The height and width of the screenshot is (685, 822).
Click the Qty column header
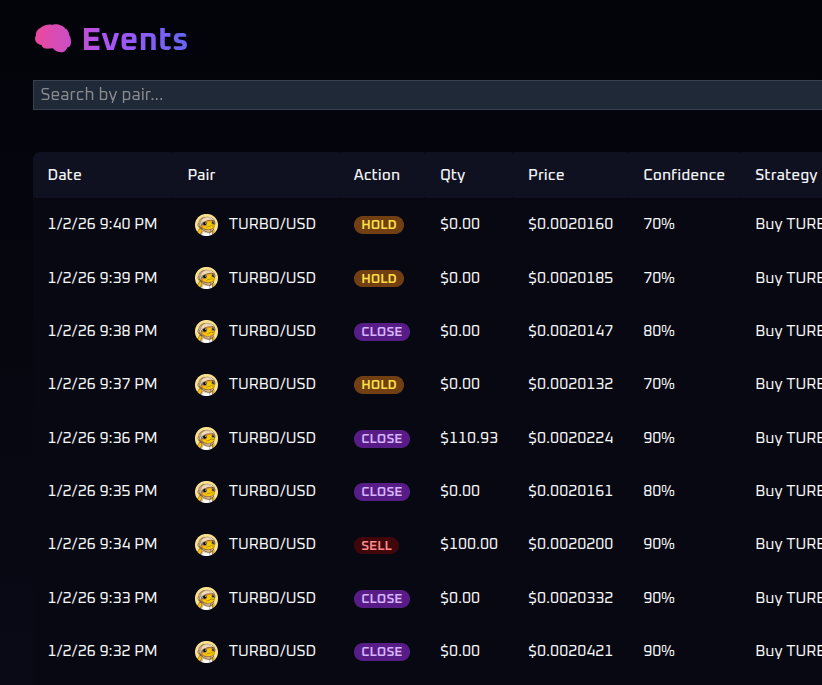pyautogui.click(x=452, y=175)
